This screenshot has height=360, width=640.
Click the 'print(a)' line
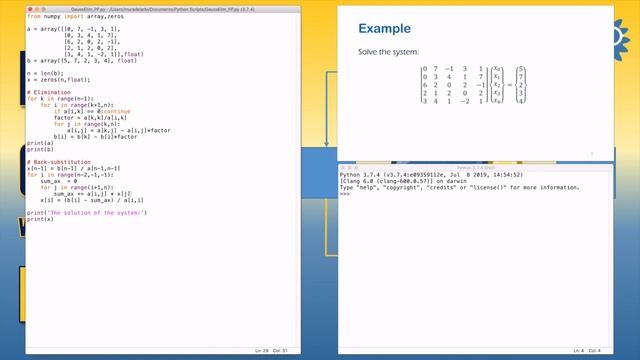(40, 143)
